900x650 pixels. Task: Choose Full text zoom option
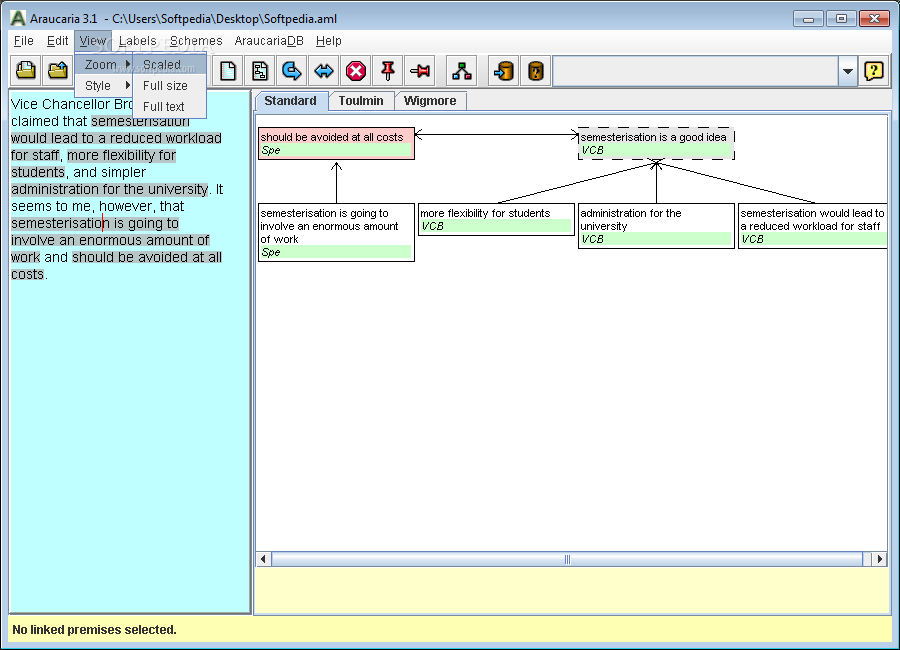(169, 106)
